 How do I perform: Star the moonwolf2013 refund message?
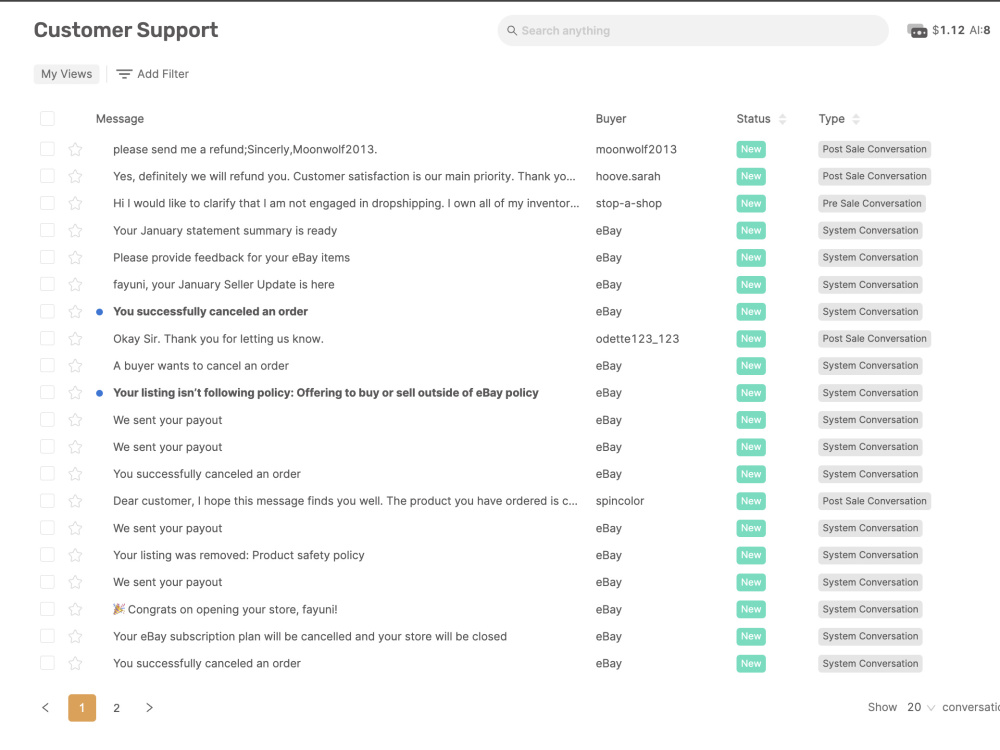(75, 149)
